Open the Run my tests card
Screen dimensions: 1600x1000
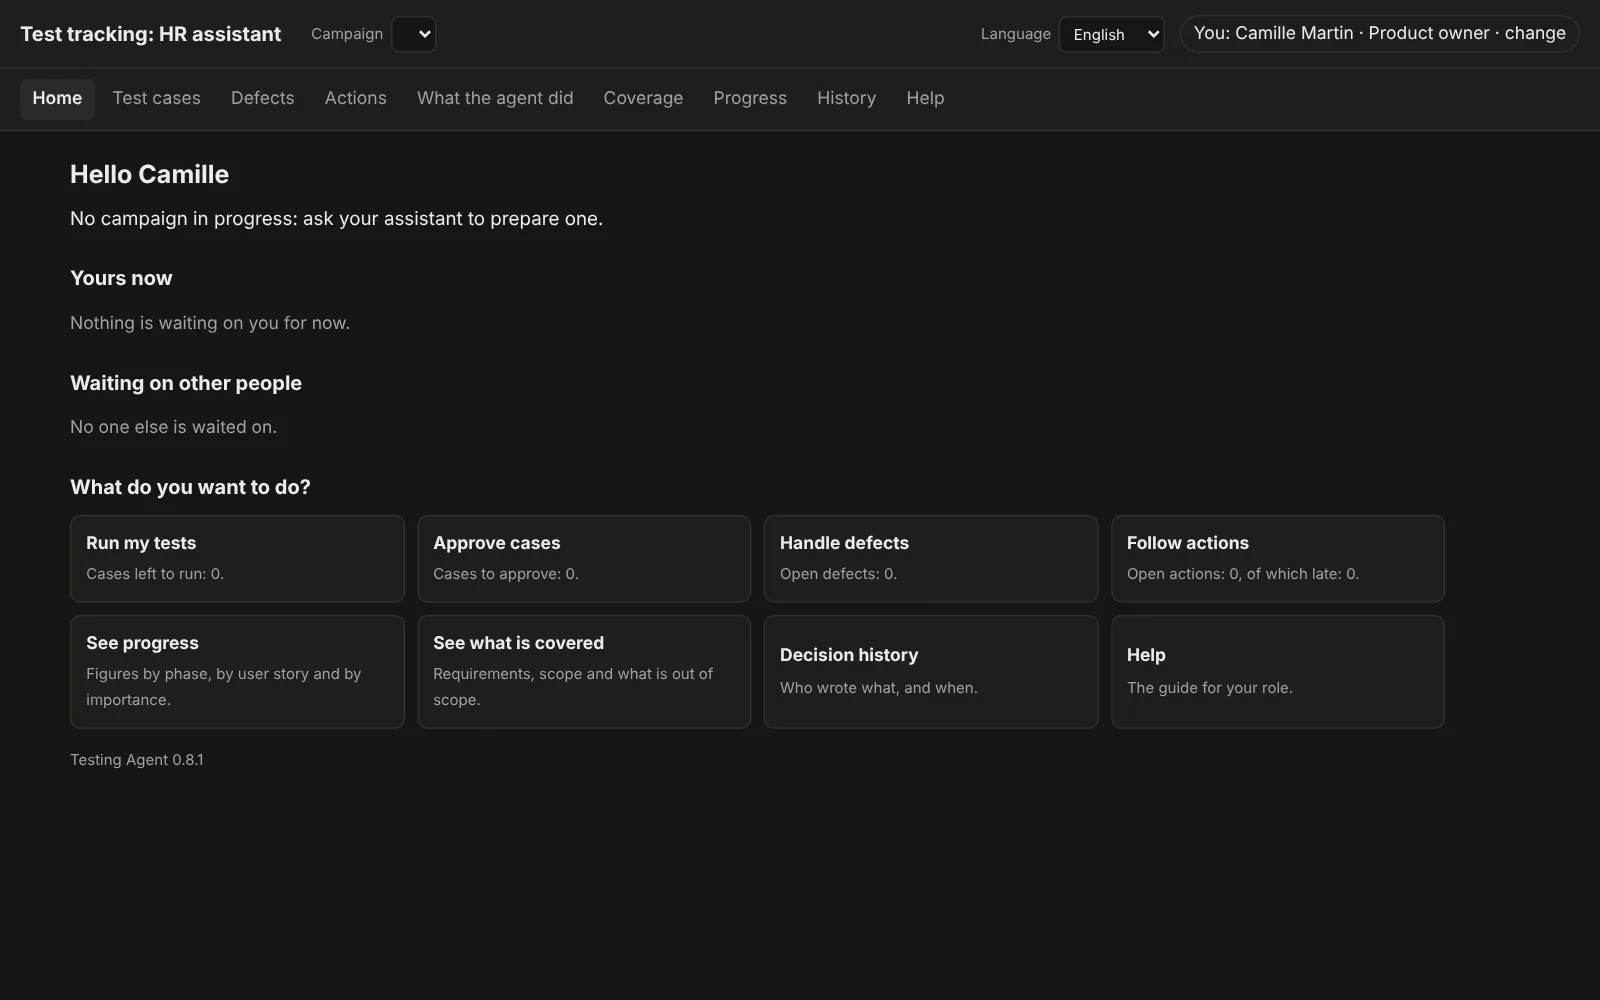coord(237,559)
